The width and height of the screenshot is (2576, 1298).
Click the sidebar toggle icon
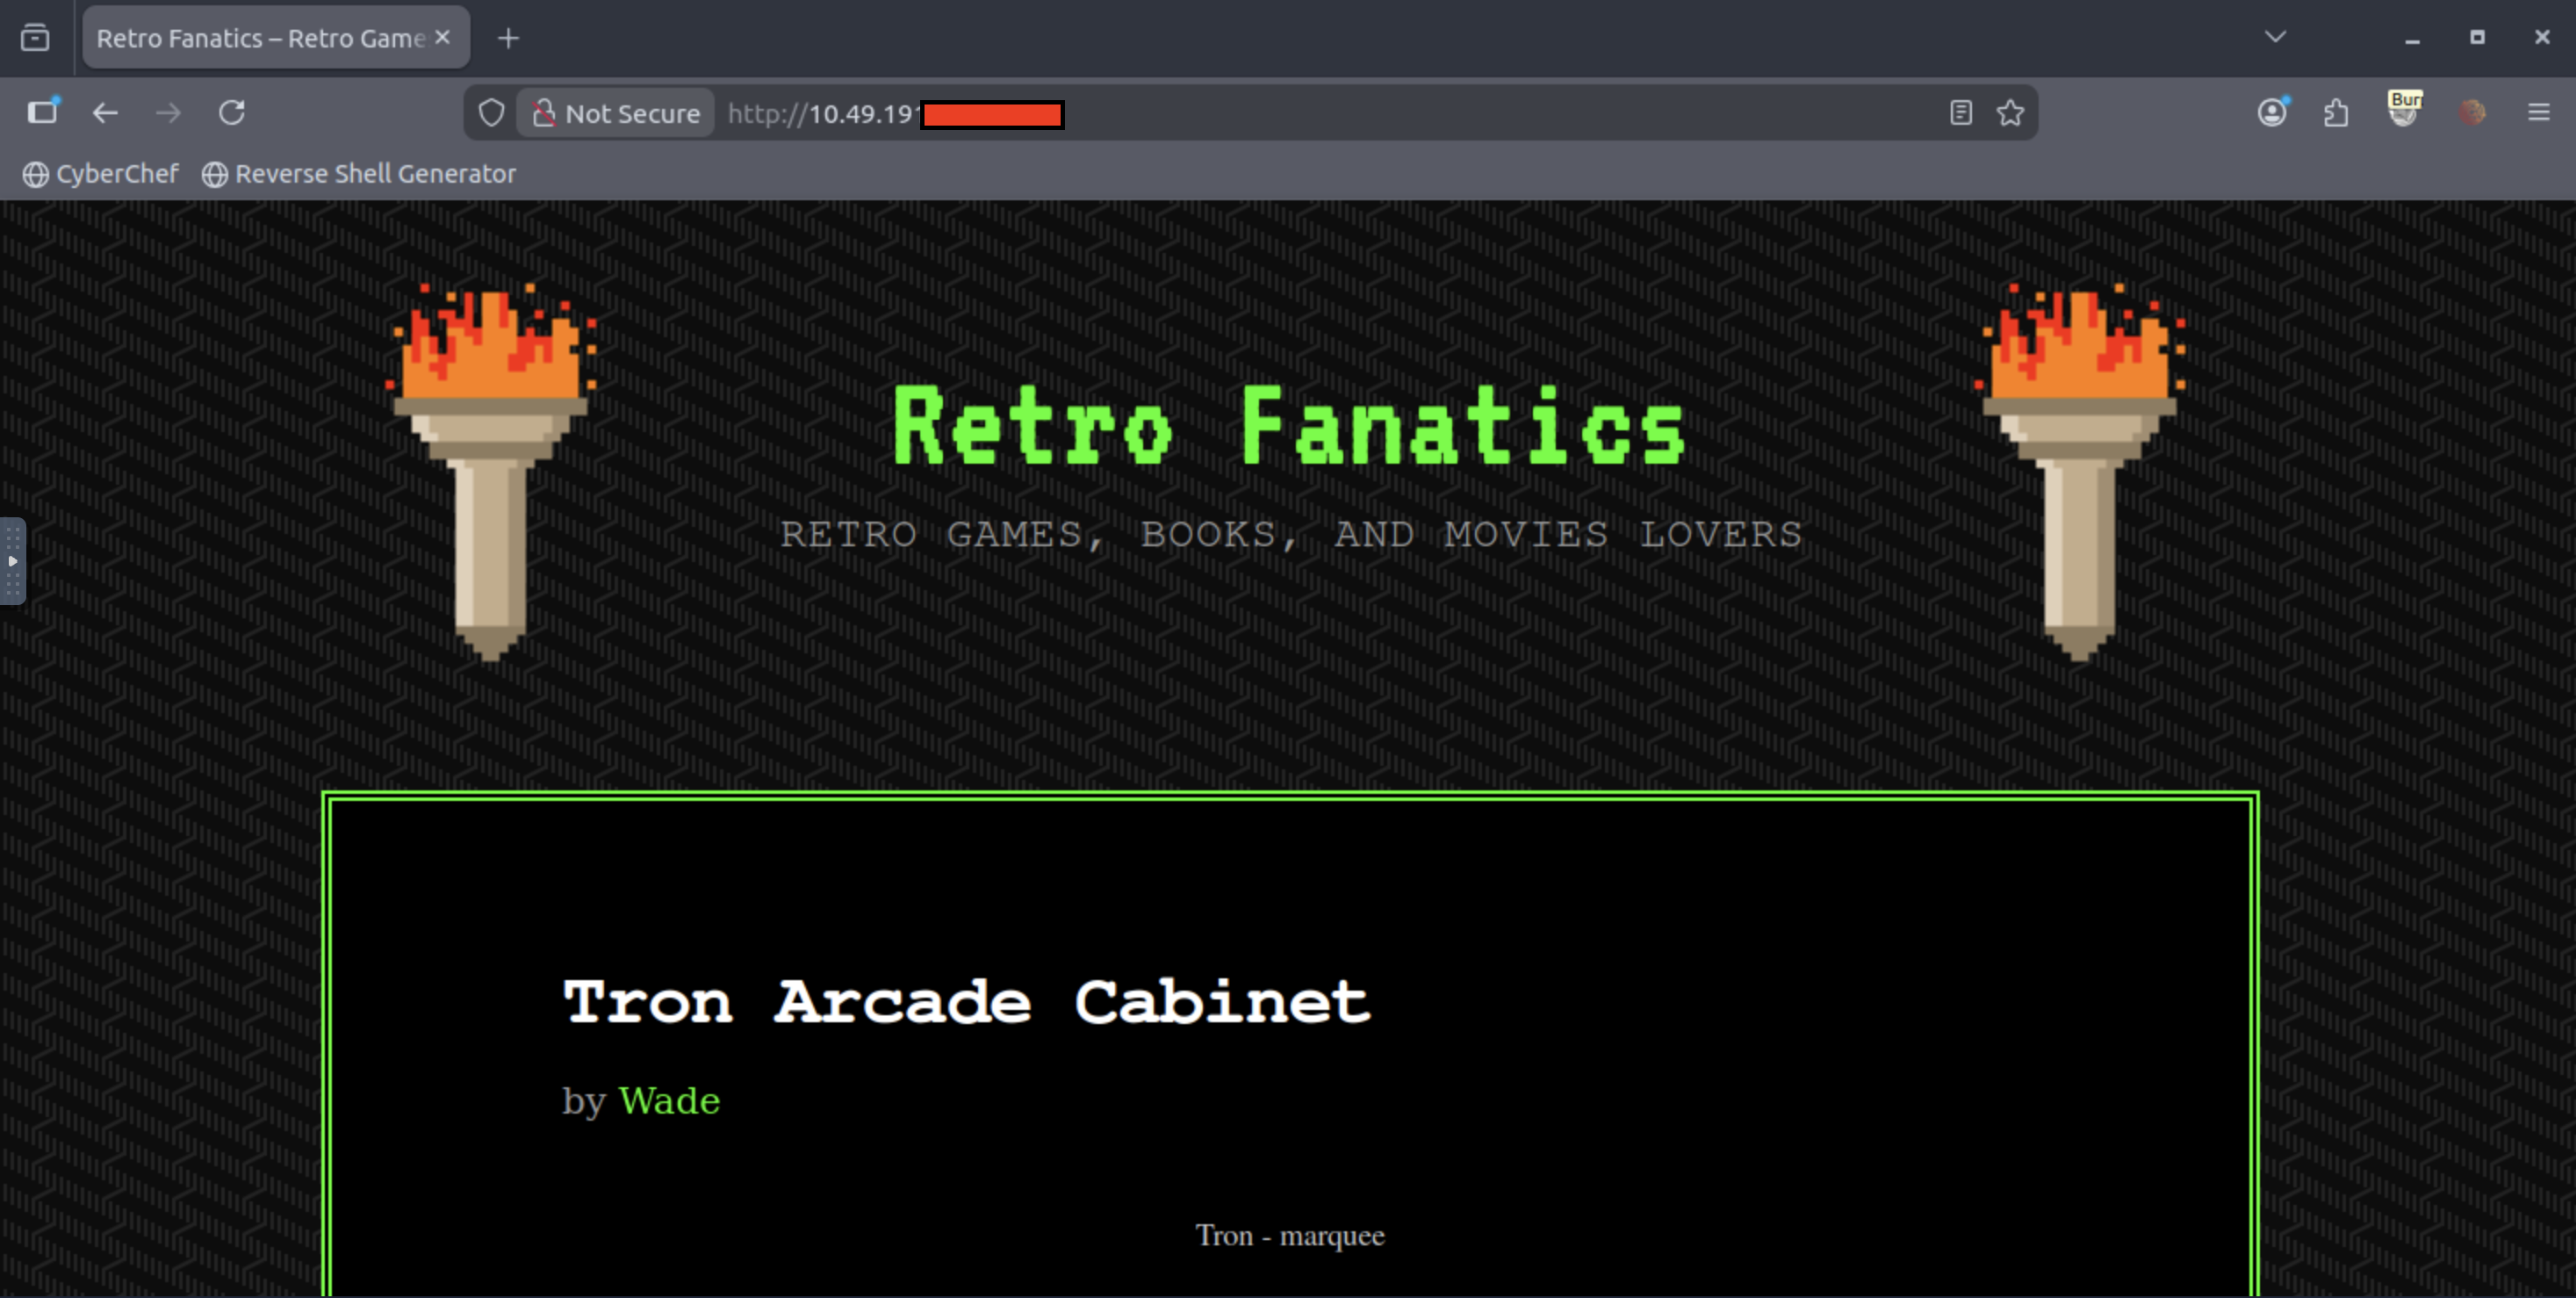pyautogui.click(x=42, y=112)
